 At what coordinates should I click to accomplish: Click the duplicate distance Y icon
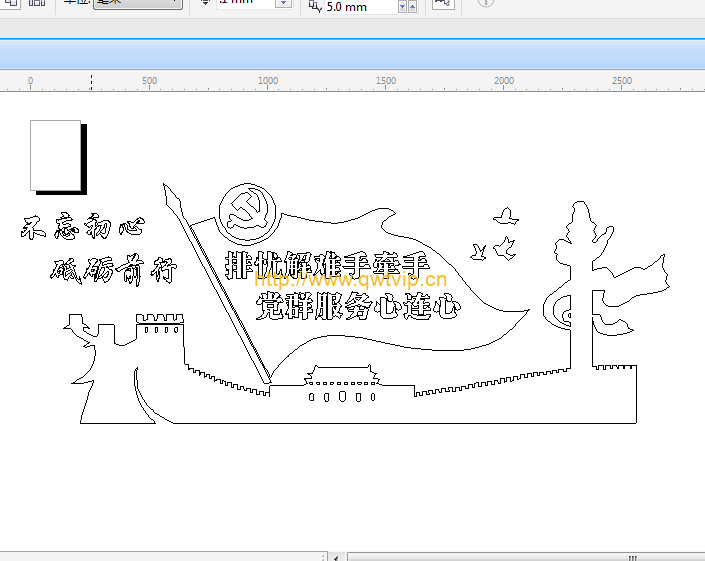click(315, 6)
